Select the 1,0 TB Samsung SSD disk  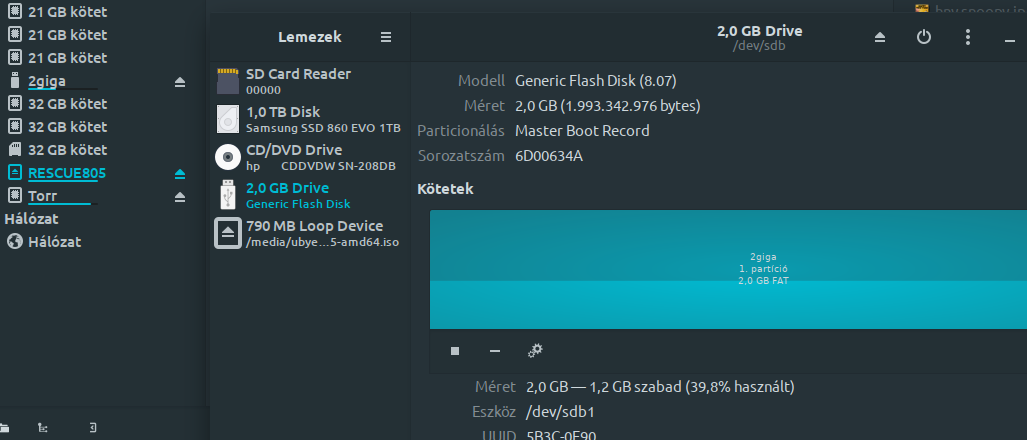click(x=309, y=119)
